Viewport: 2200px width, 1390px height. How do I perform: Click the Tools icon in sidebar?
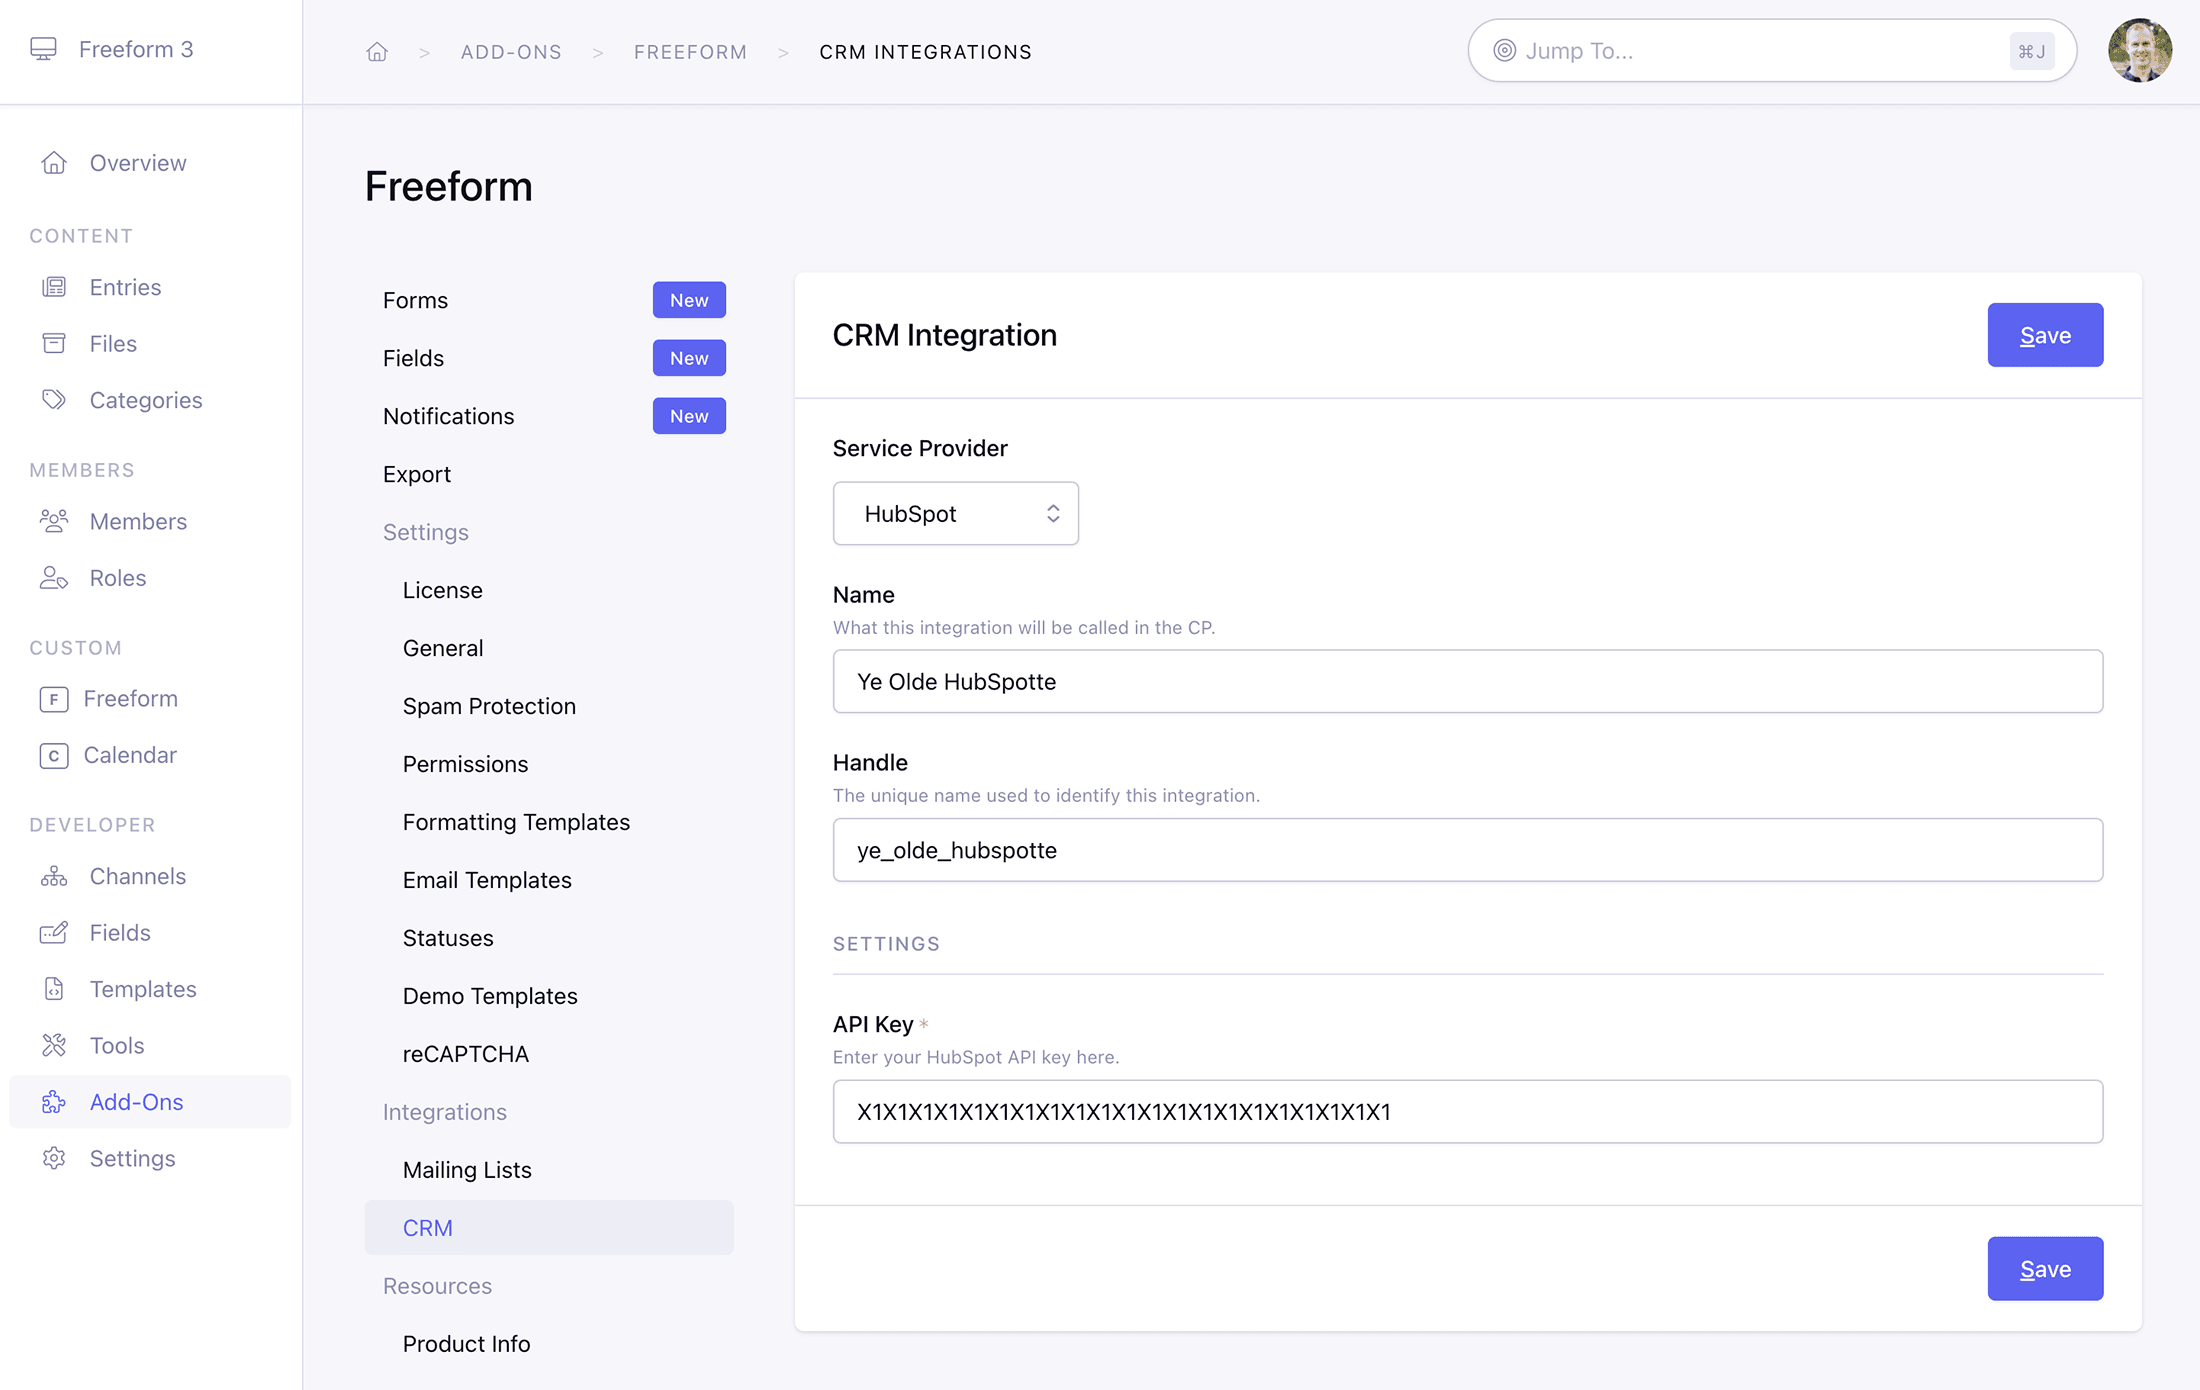pos(54,1044)
